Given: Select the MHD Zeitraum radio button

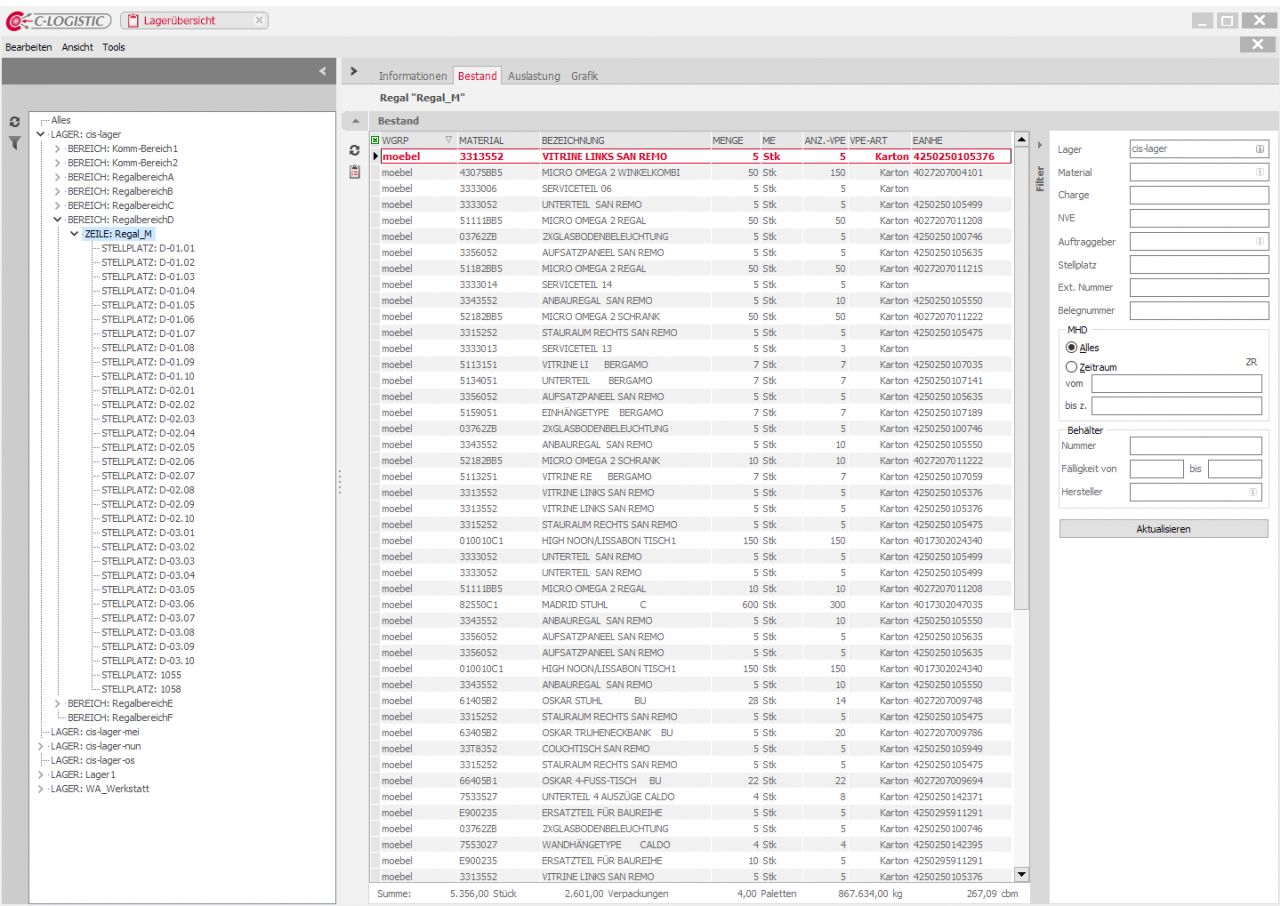Looking at the screenshot, I should click(1071, 367).
